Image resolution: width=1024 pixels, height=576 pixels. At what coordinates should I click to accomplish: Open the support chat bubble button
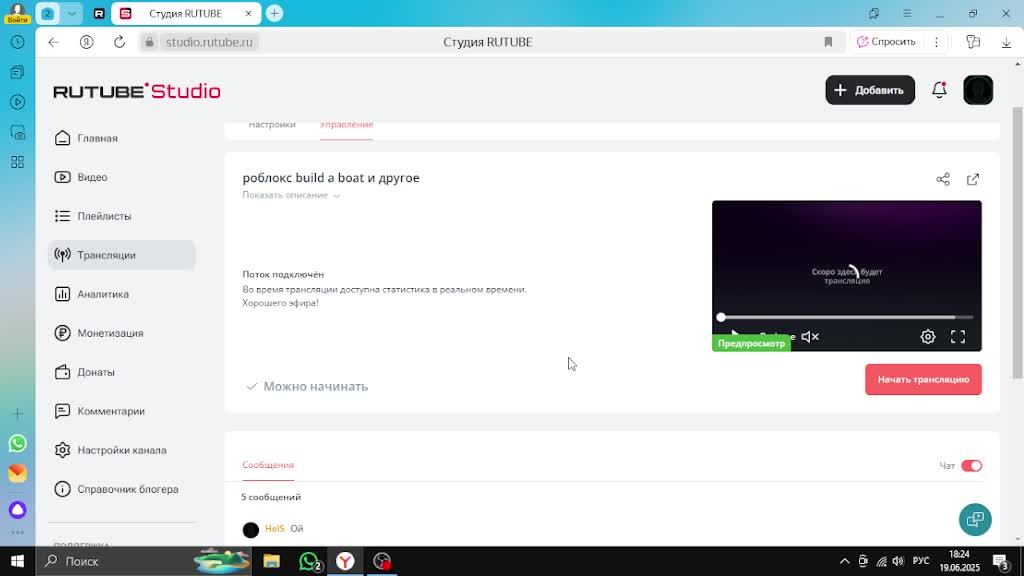point(975,520)
